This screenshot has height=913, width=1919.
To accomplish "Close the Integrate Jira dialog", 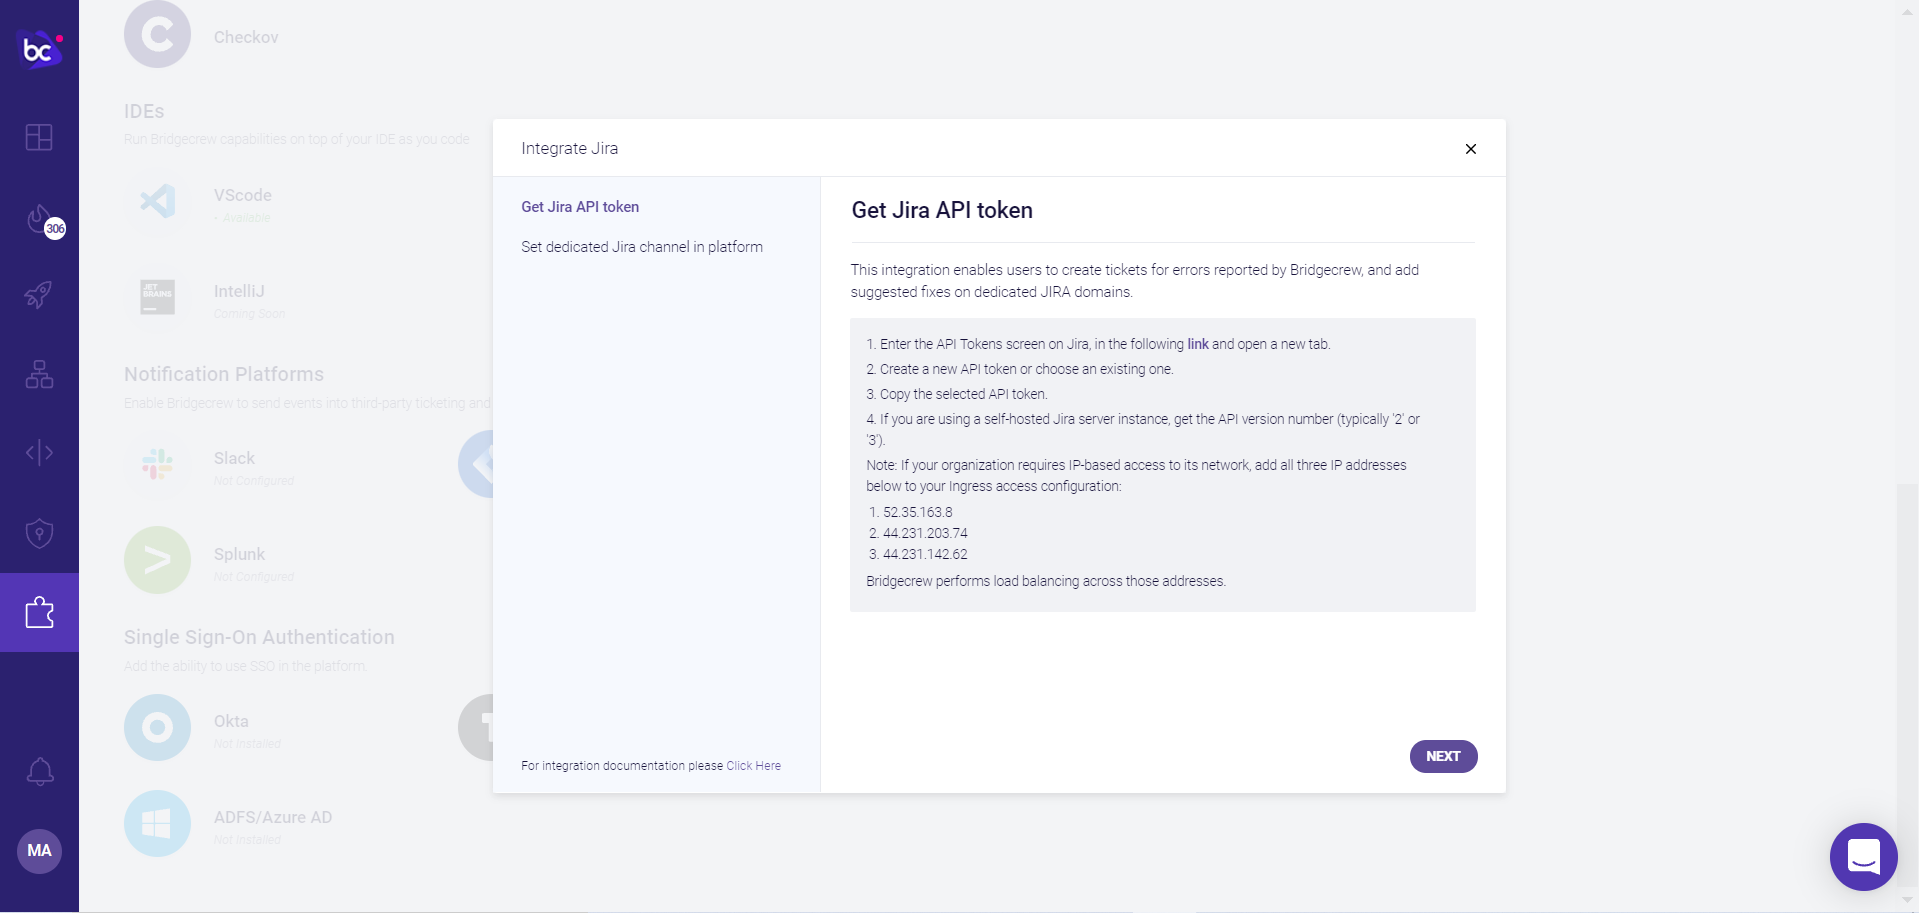I will click(1470, 149).
